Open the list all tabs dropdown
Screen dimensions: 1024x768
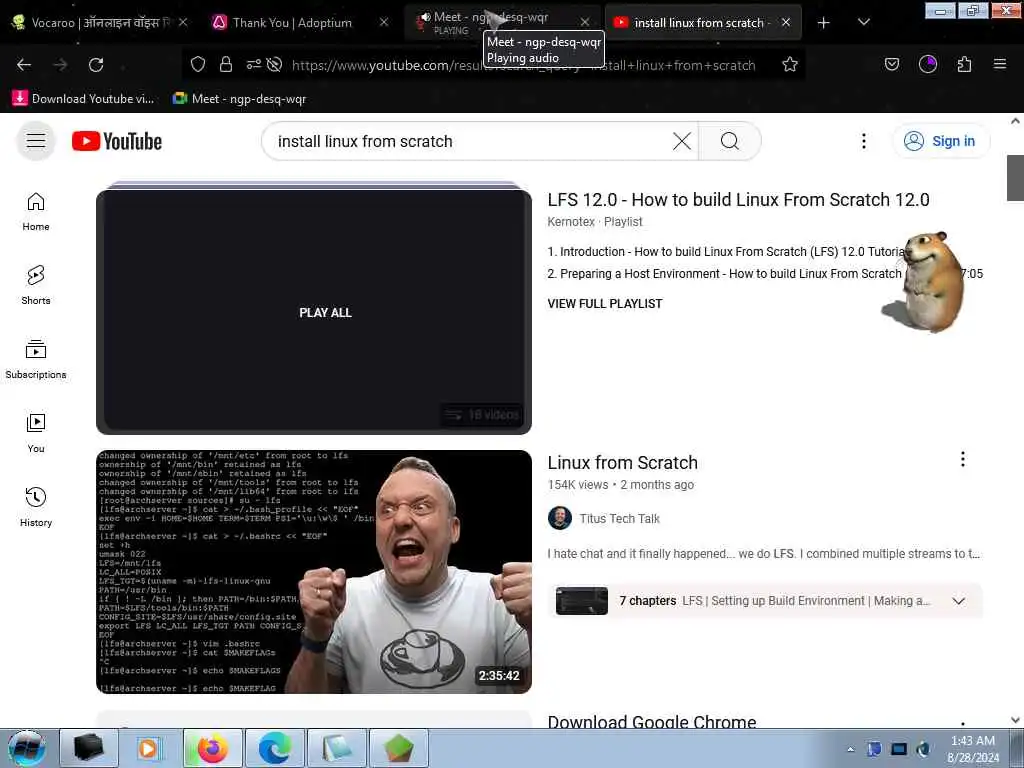pyautogui.click(x=863, y=23)
